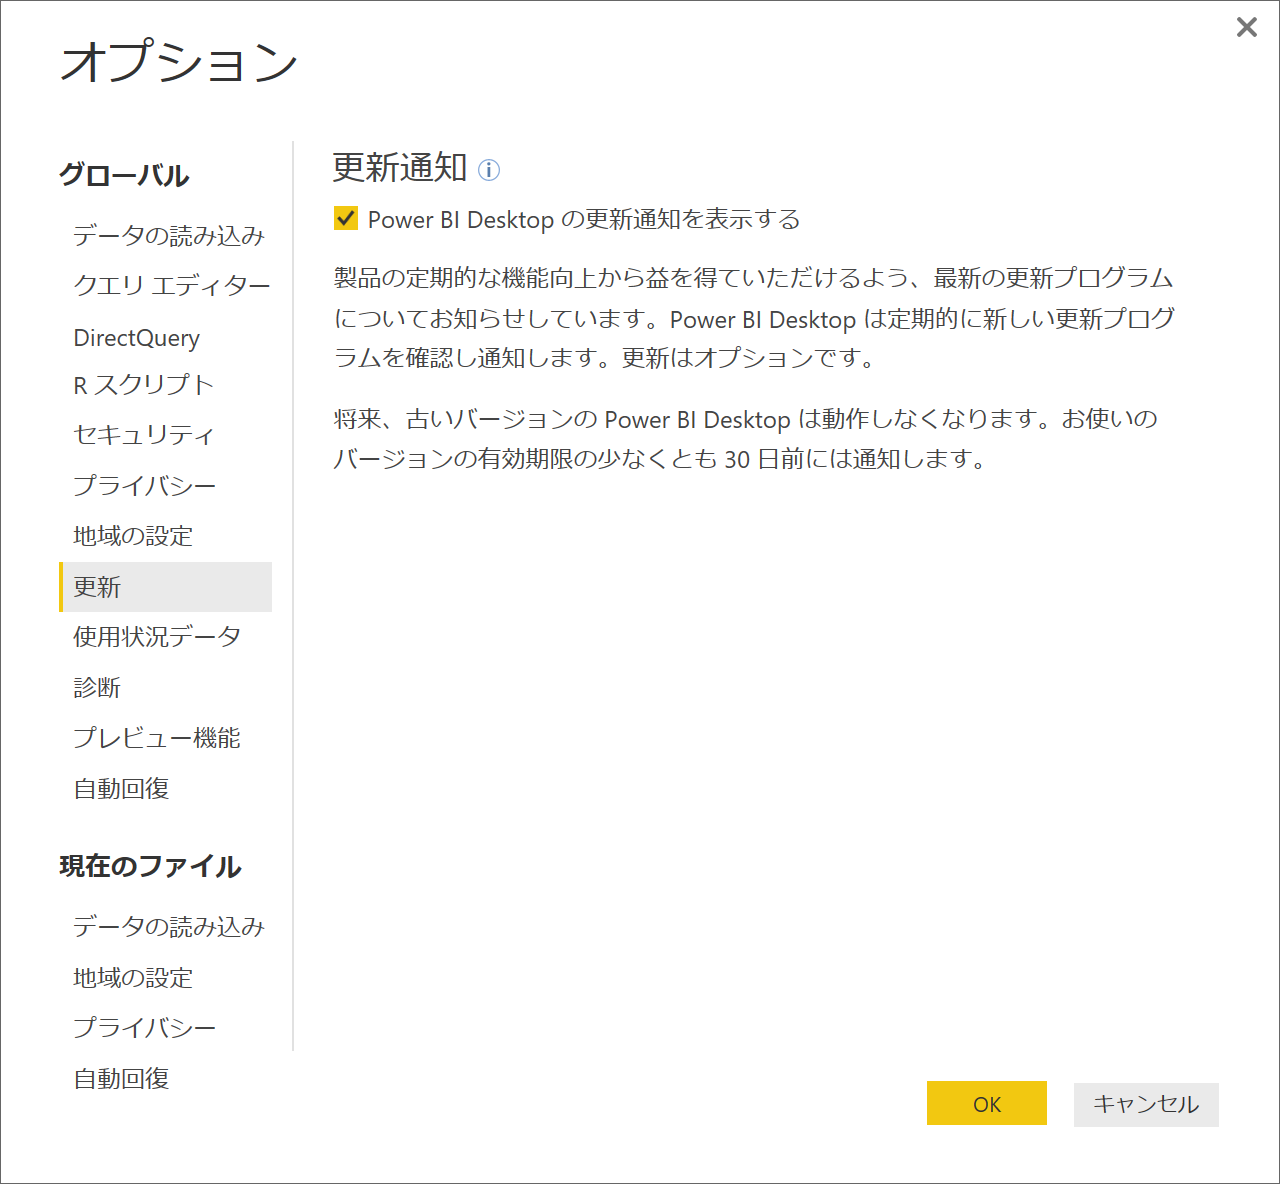Go to R スクリプト settings
This screenshot has height=1184, width=1280.
click(143, 385)
